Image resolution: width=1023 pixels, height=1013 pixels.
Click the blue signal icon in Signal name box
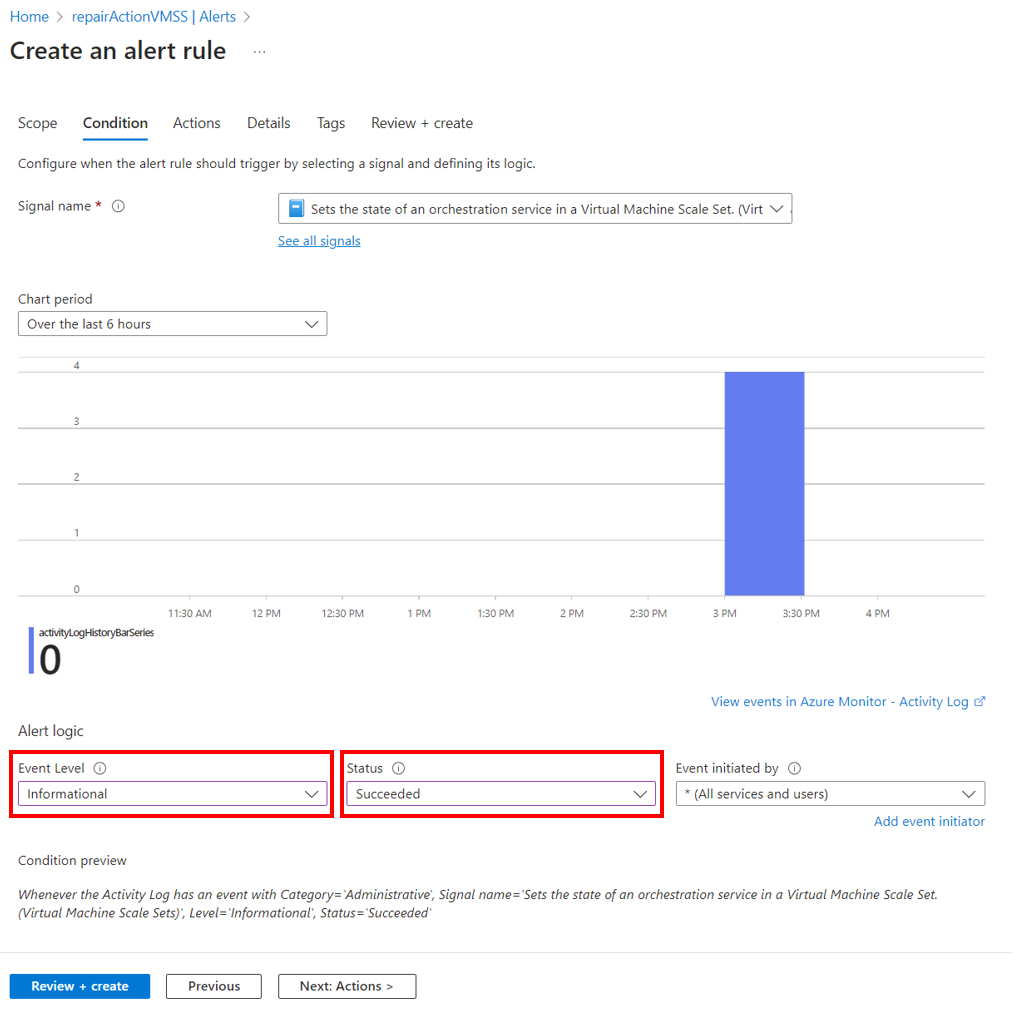pyautogui.click(x=296, y=208)
